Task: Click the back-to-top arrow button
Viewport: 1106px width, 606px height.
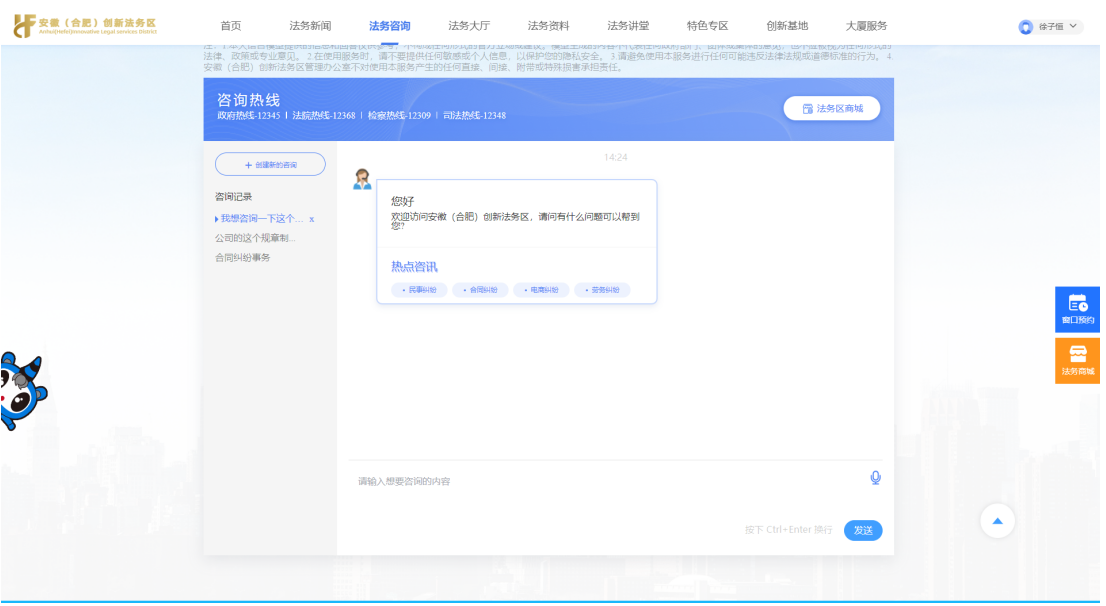Action: coord(997,521)
